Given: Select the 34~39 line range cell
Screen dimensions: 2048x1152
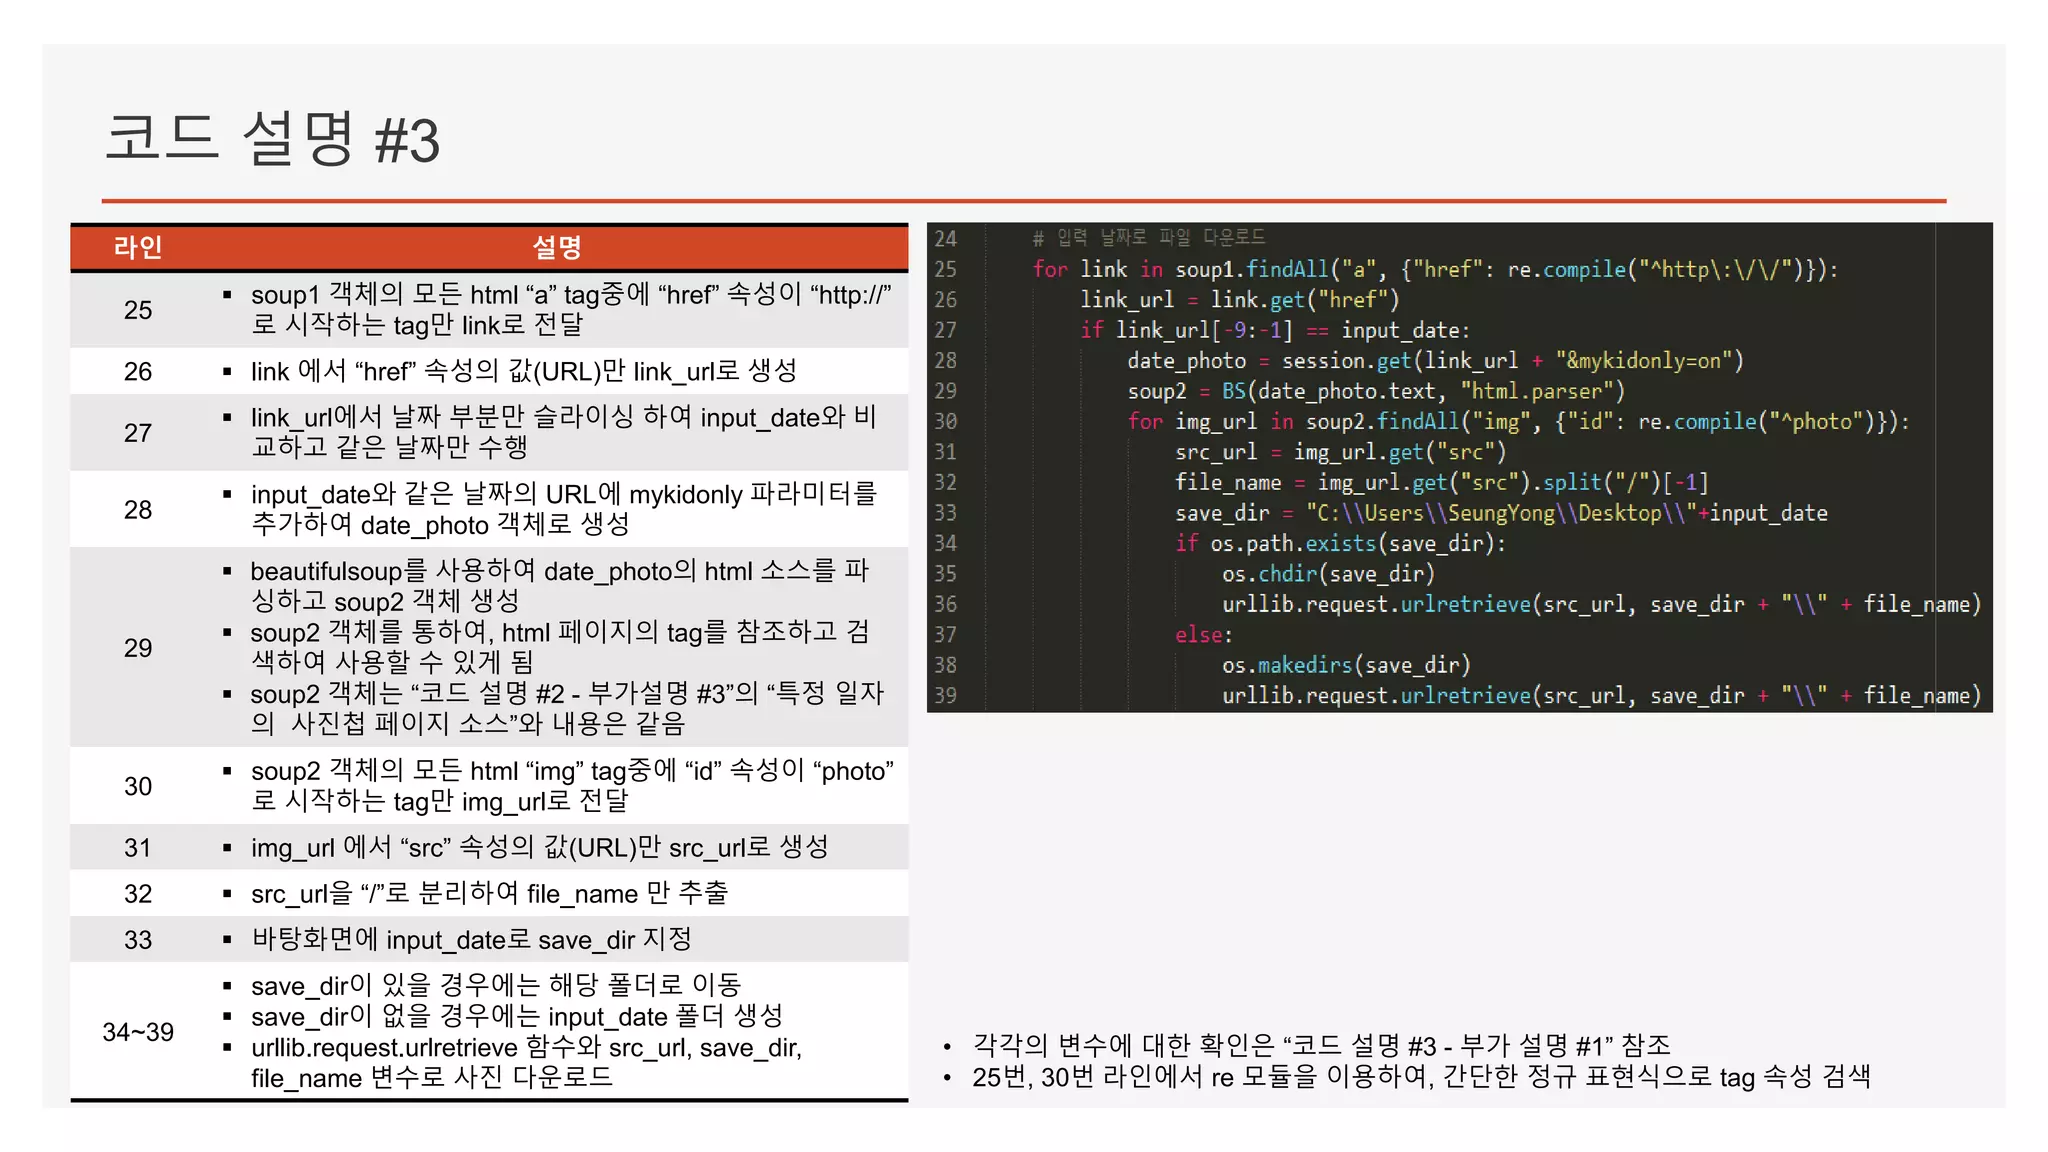Looking at the screenshot, I should pos(138,1032).
